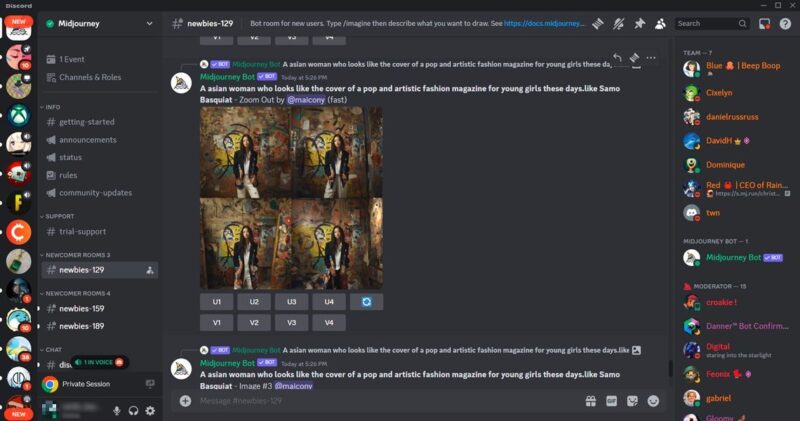Open the Midjourney server dropdown
The image size is (800, 421).
[x=149, y=23]
